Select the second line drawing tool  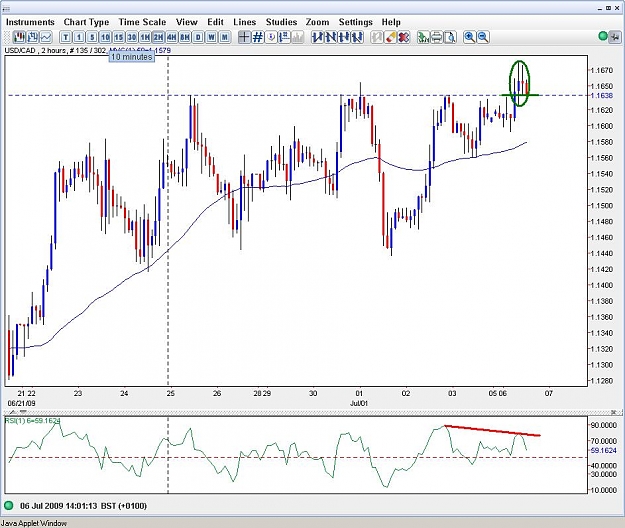click(x=331, y=37)
